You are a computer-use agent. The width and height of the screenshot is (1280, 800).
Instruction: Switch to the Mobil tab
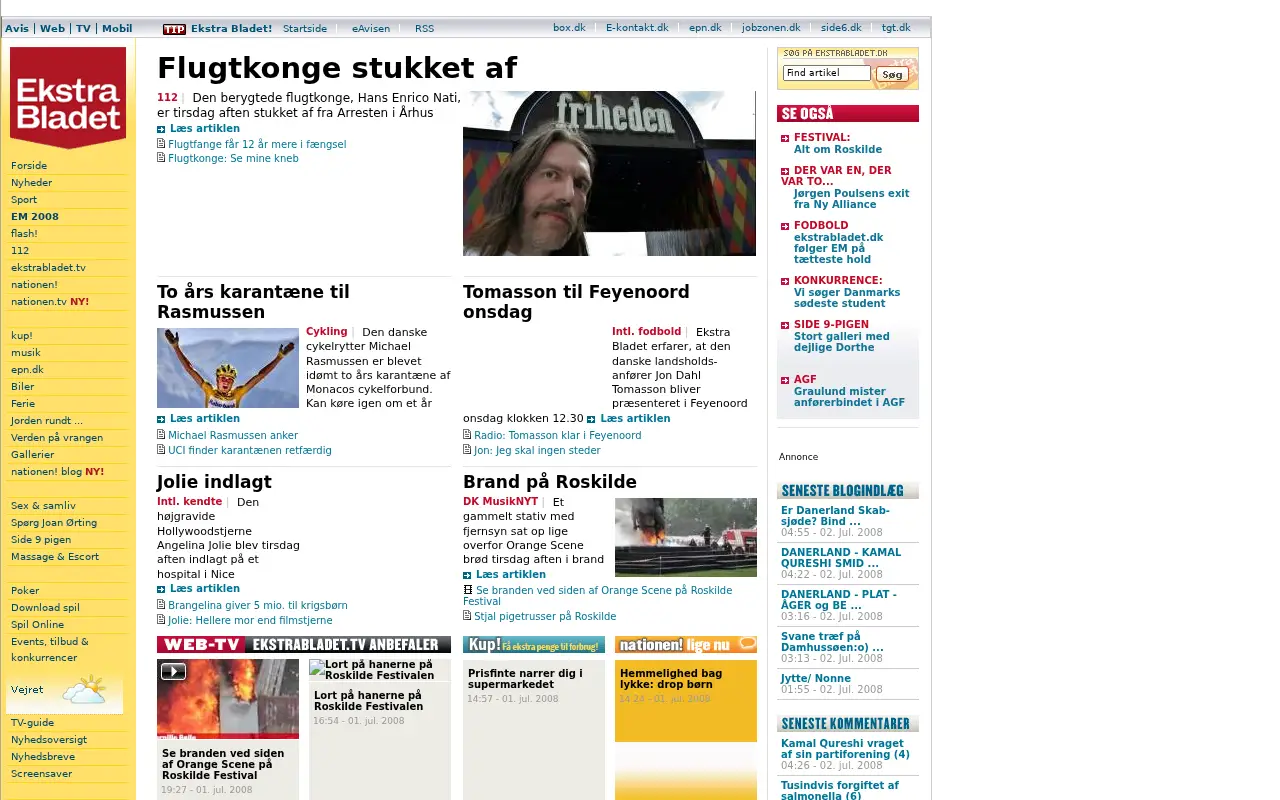[117, 29]
